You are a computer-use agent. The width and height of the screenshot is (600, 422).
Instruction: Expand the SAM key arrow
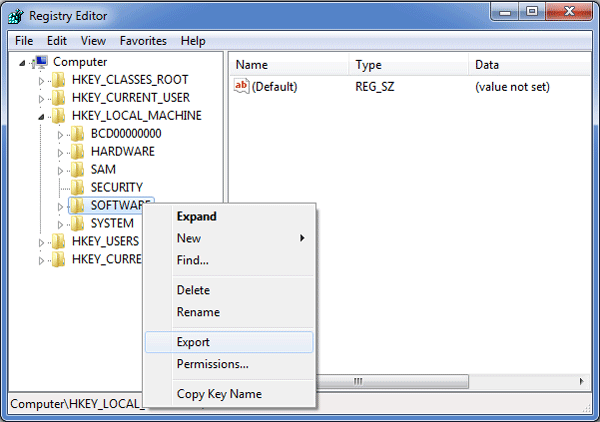tap(61, 170)
